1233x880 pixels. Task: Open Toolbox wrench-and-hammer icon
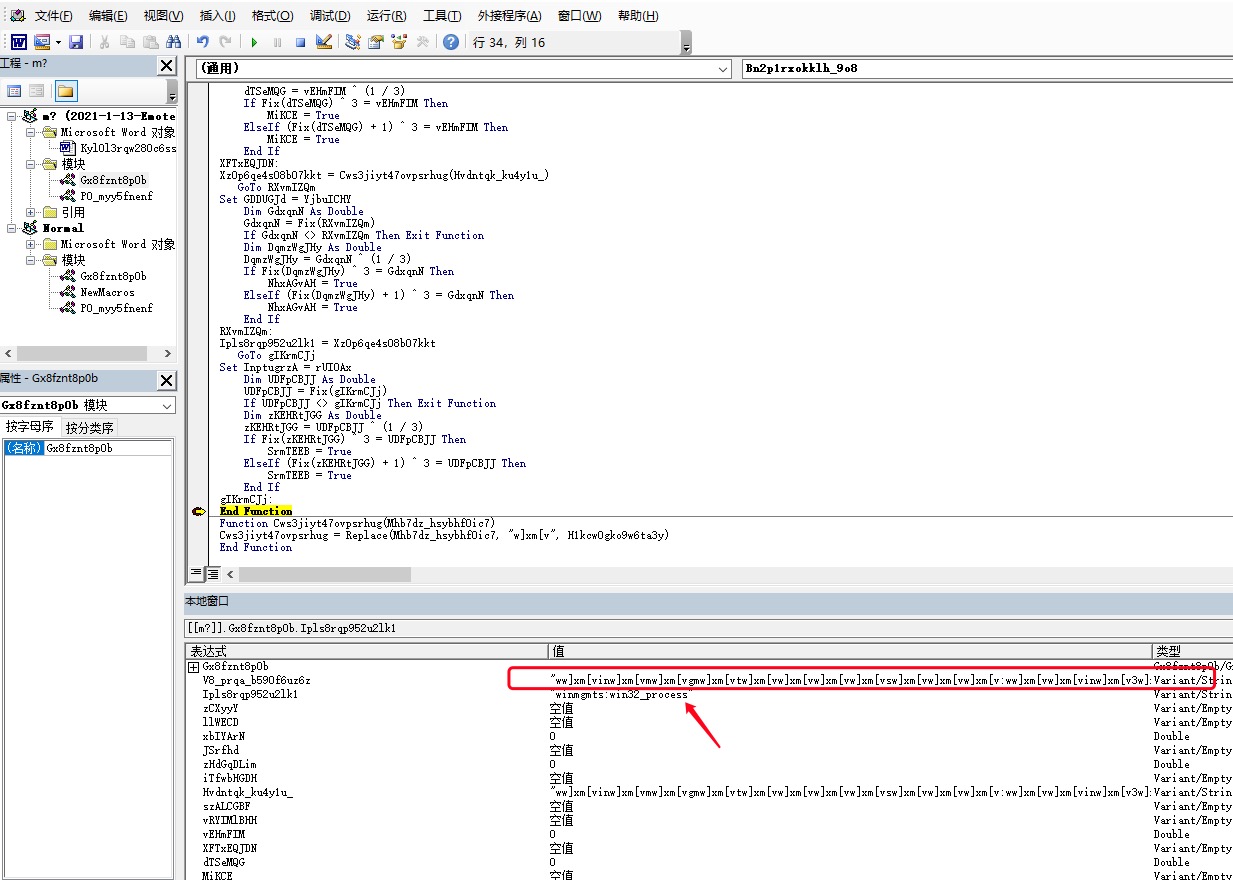pos(422,42)
